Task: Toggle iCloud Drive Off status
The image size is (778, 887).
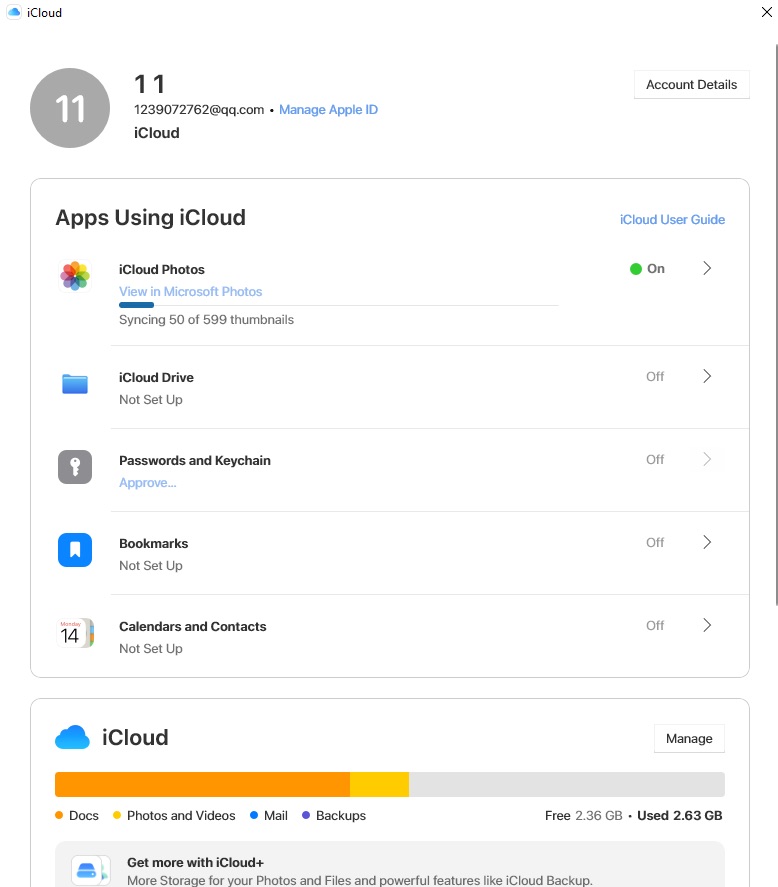Action: 655,377
